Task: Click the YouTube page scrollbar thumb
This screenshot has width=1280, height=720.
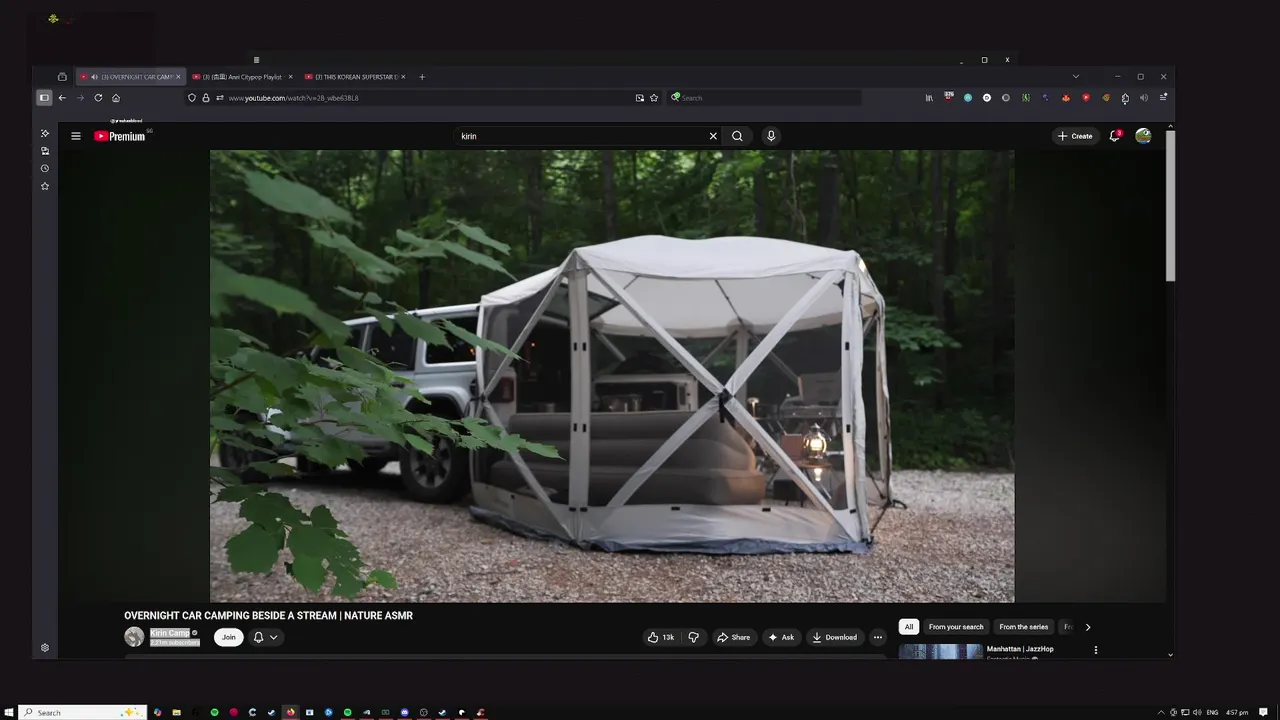Action: tap(1171, 205)
